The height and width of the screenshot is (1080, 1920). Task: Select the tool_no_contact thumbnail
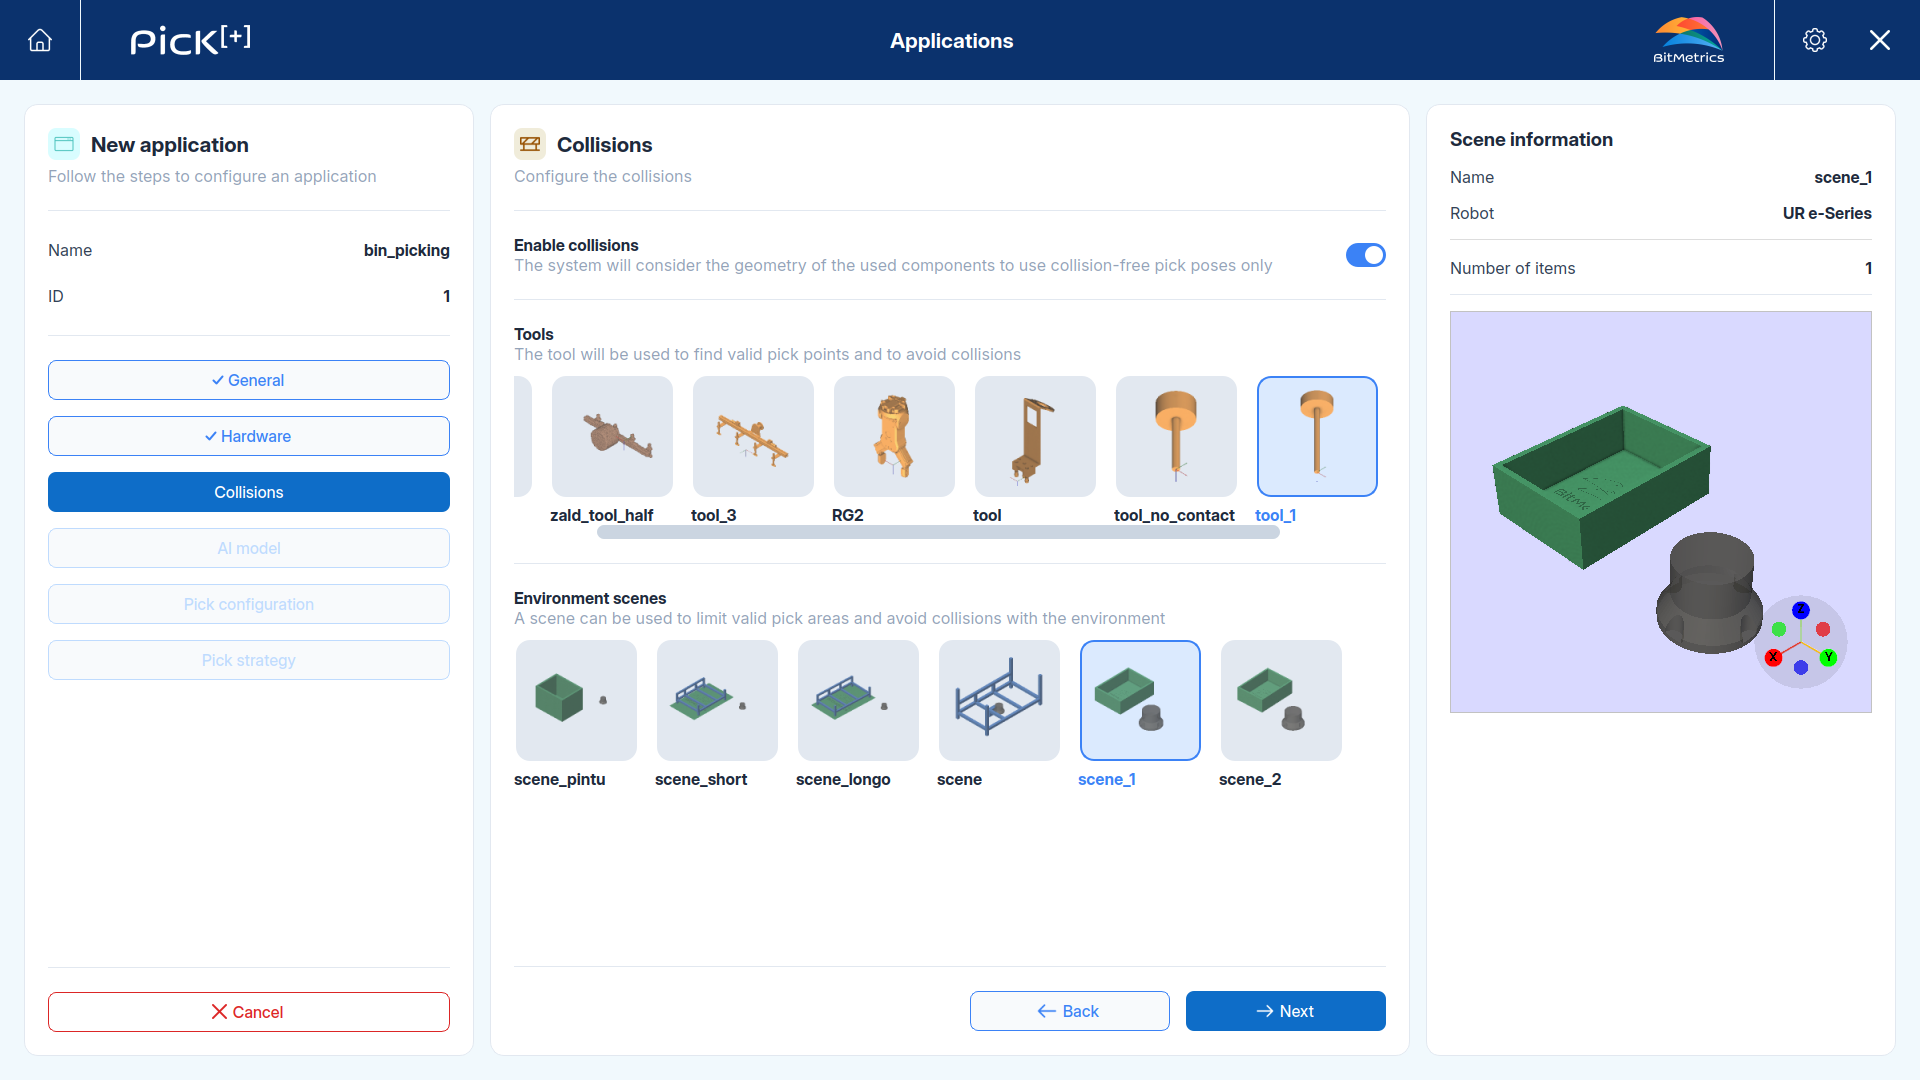[x=1176, y=436]
